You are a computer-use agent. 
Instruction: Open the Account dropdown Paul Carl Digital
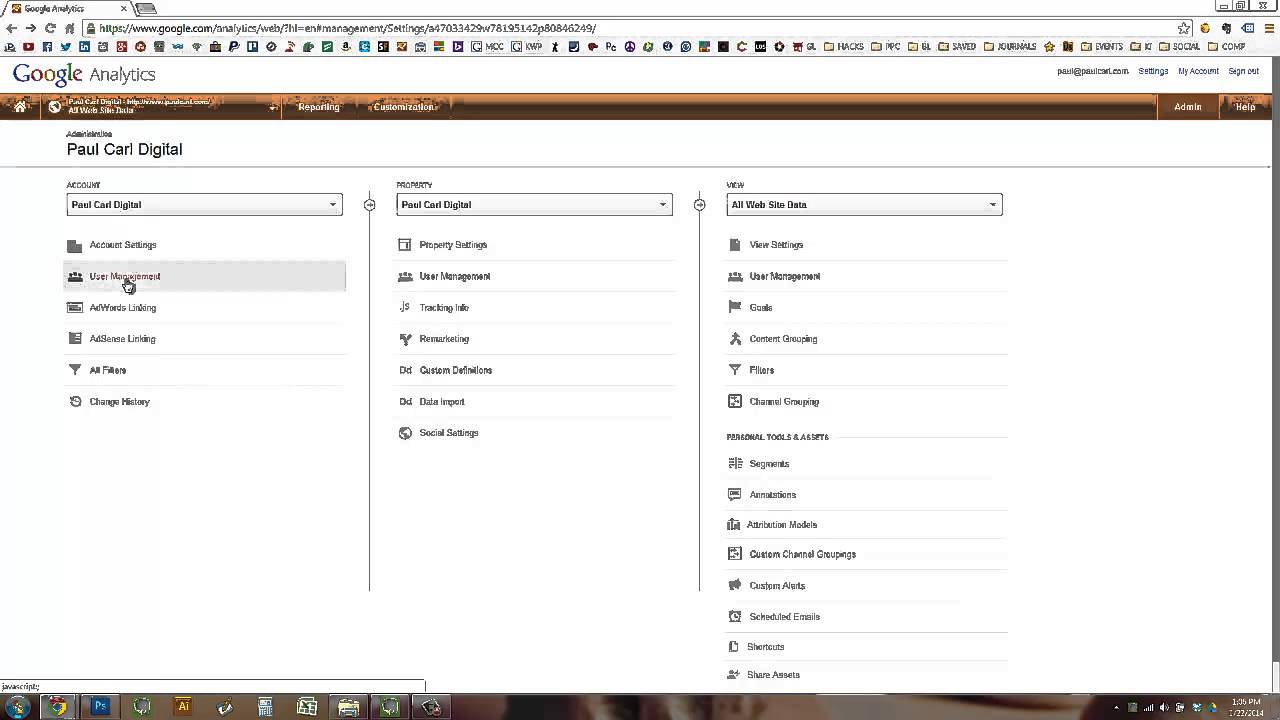[204, 205]
